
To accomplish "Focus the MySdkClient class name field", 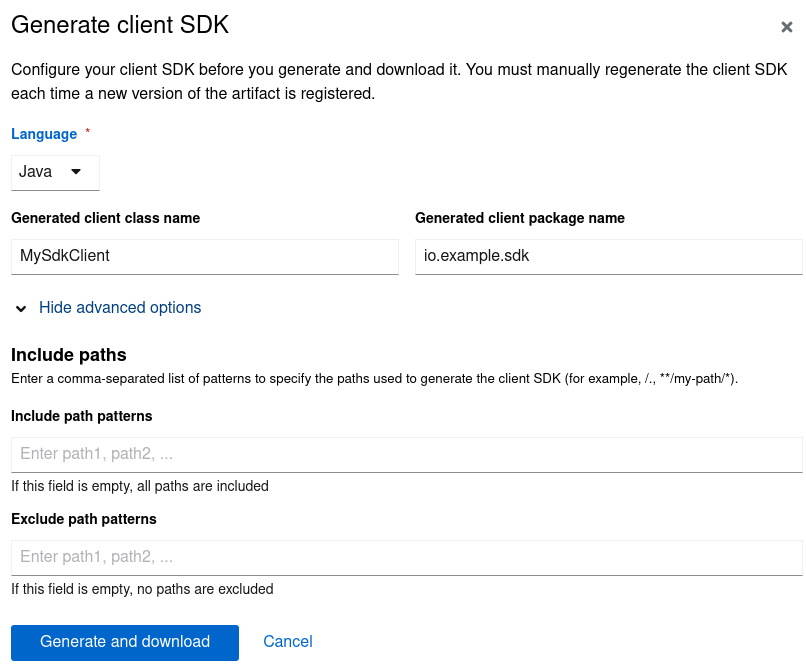I will click(204, 256).
